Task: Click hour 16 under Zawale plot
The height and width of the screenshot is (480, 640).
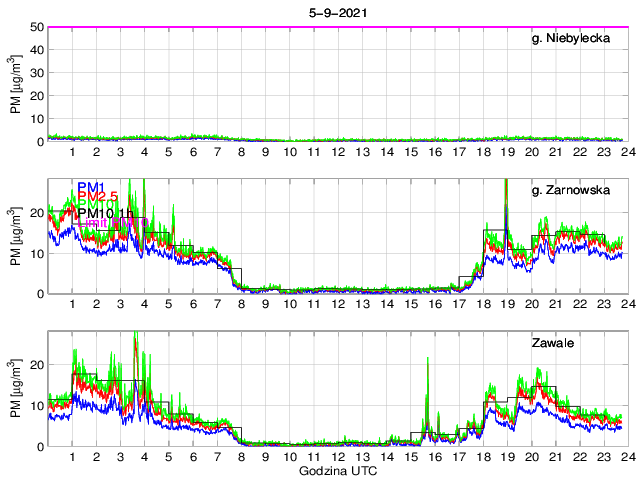Action: click(435, 457)
